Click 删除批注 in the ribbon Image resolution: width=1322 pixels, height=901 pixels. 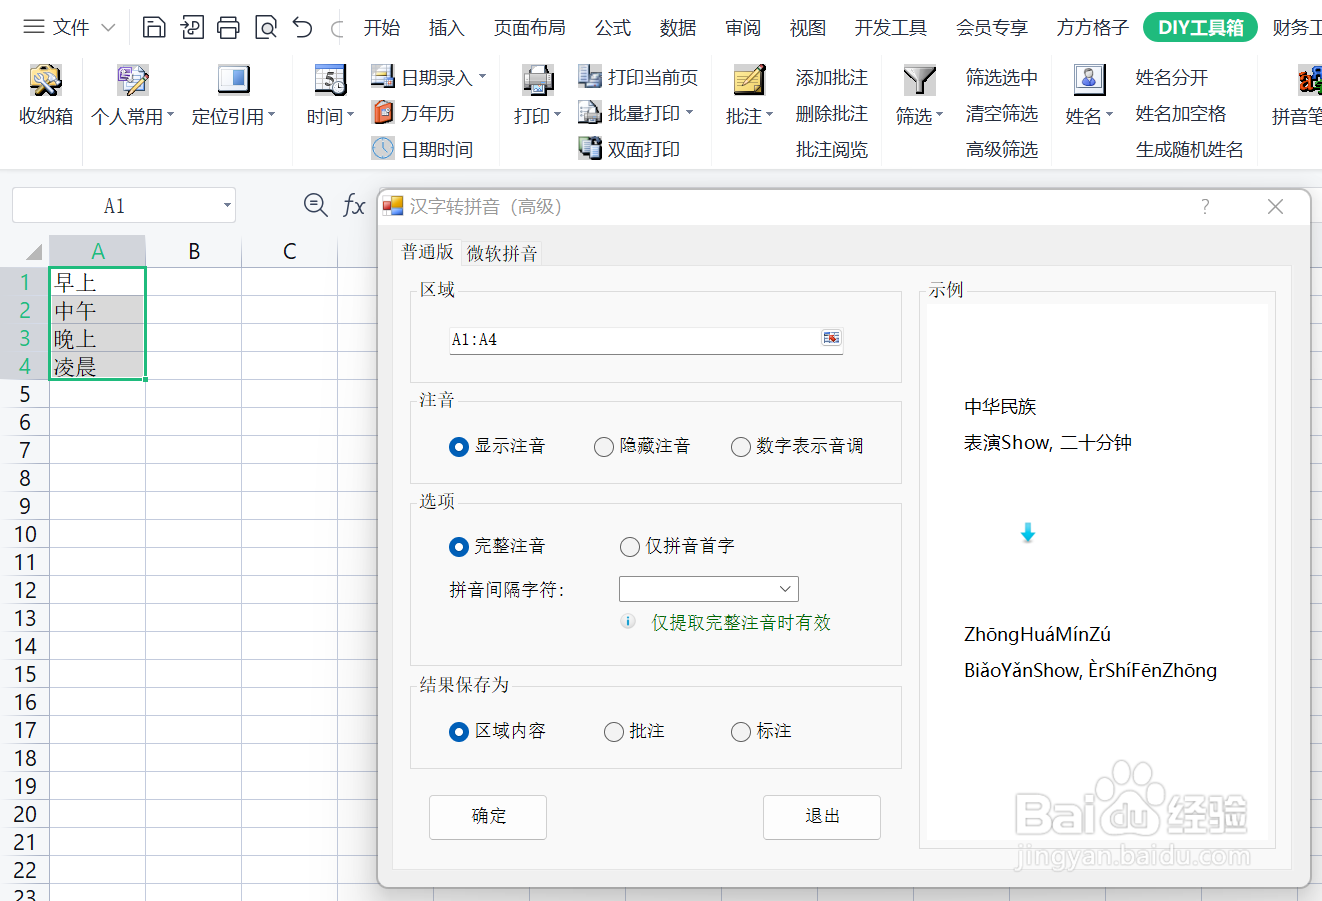832,113
